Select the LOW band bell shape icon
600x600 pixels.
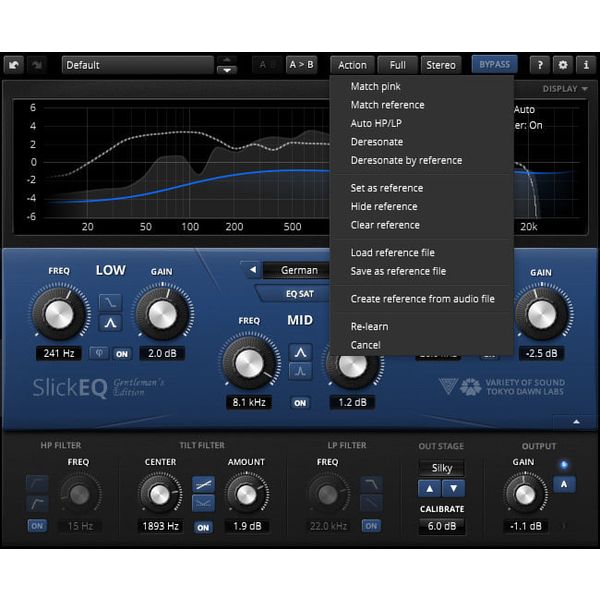click(110, 323)
